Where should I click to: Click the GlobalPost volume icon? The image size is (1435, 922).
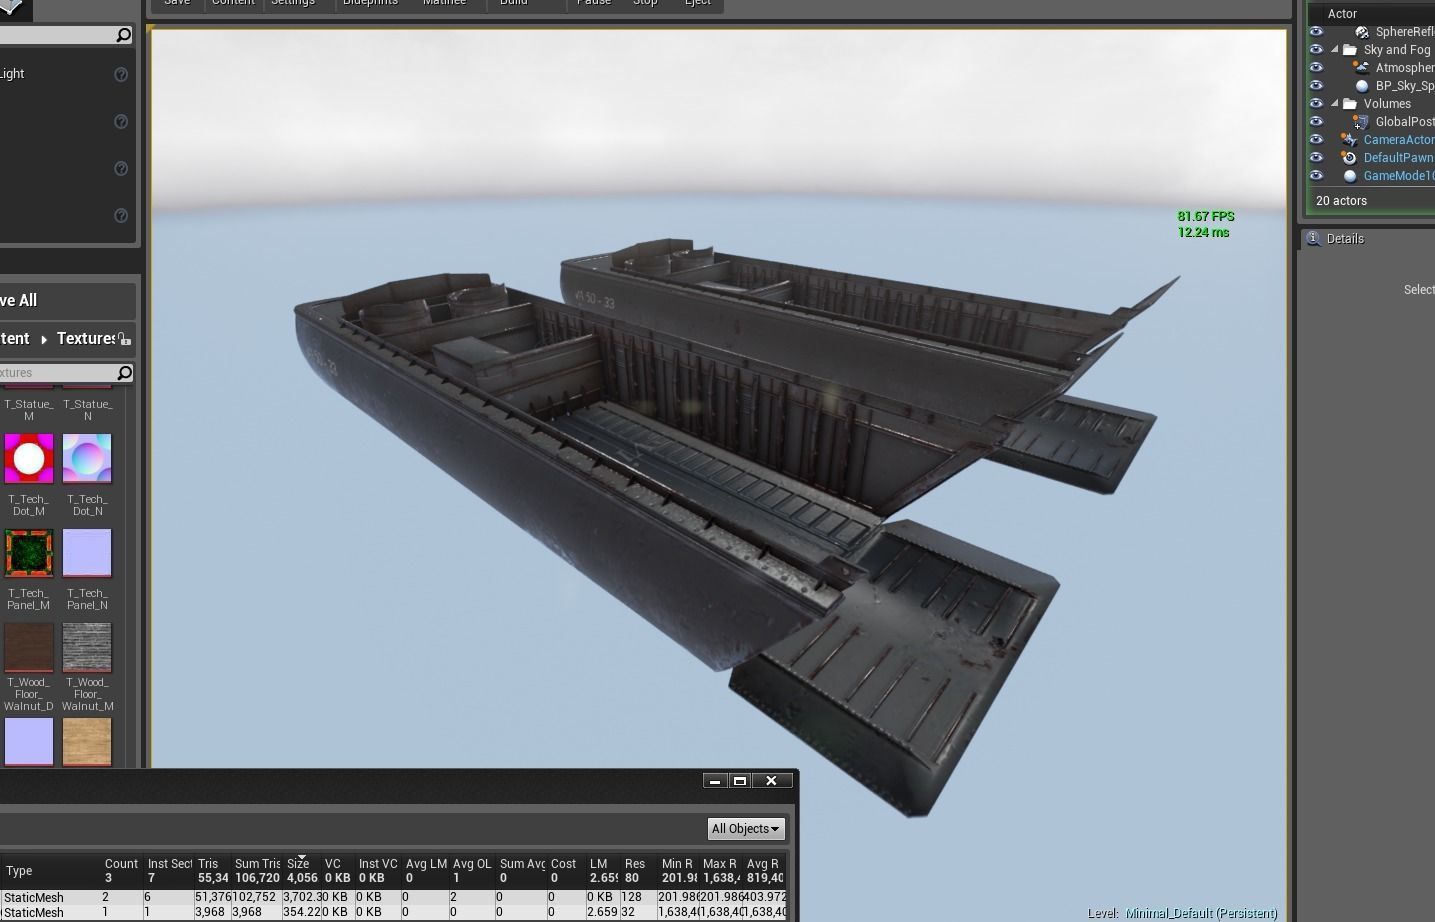tap(1362, 122)
